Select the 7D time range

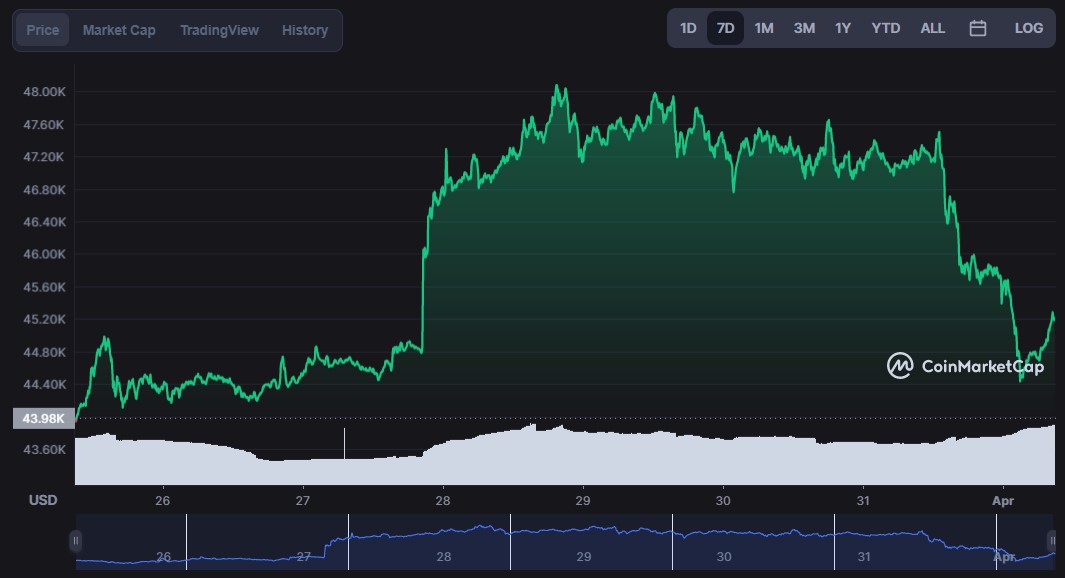coord(725,29)
